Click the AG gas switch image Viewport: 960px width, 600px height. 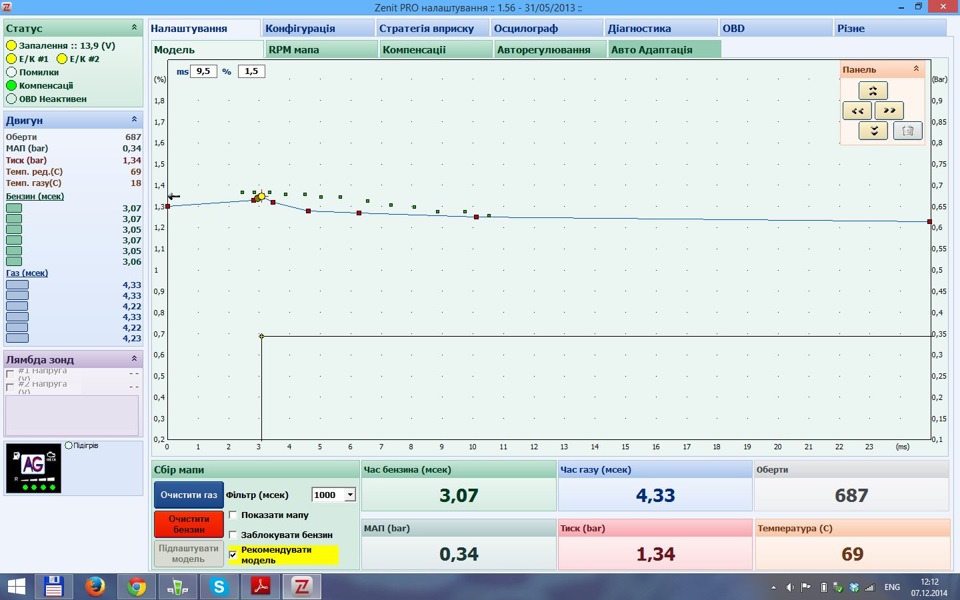(33, 468)
